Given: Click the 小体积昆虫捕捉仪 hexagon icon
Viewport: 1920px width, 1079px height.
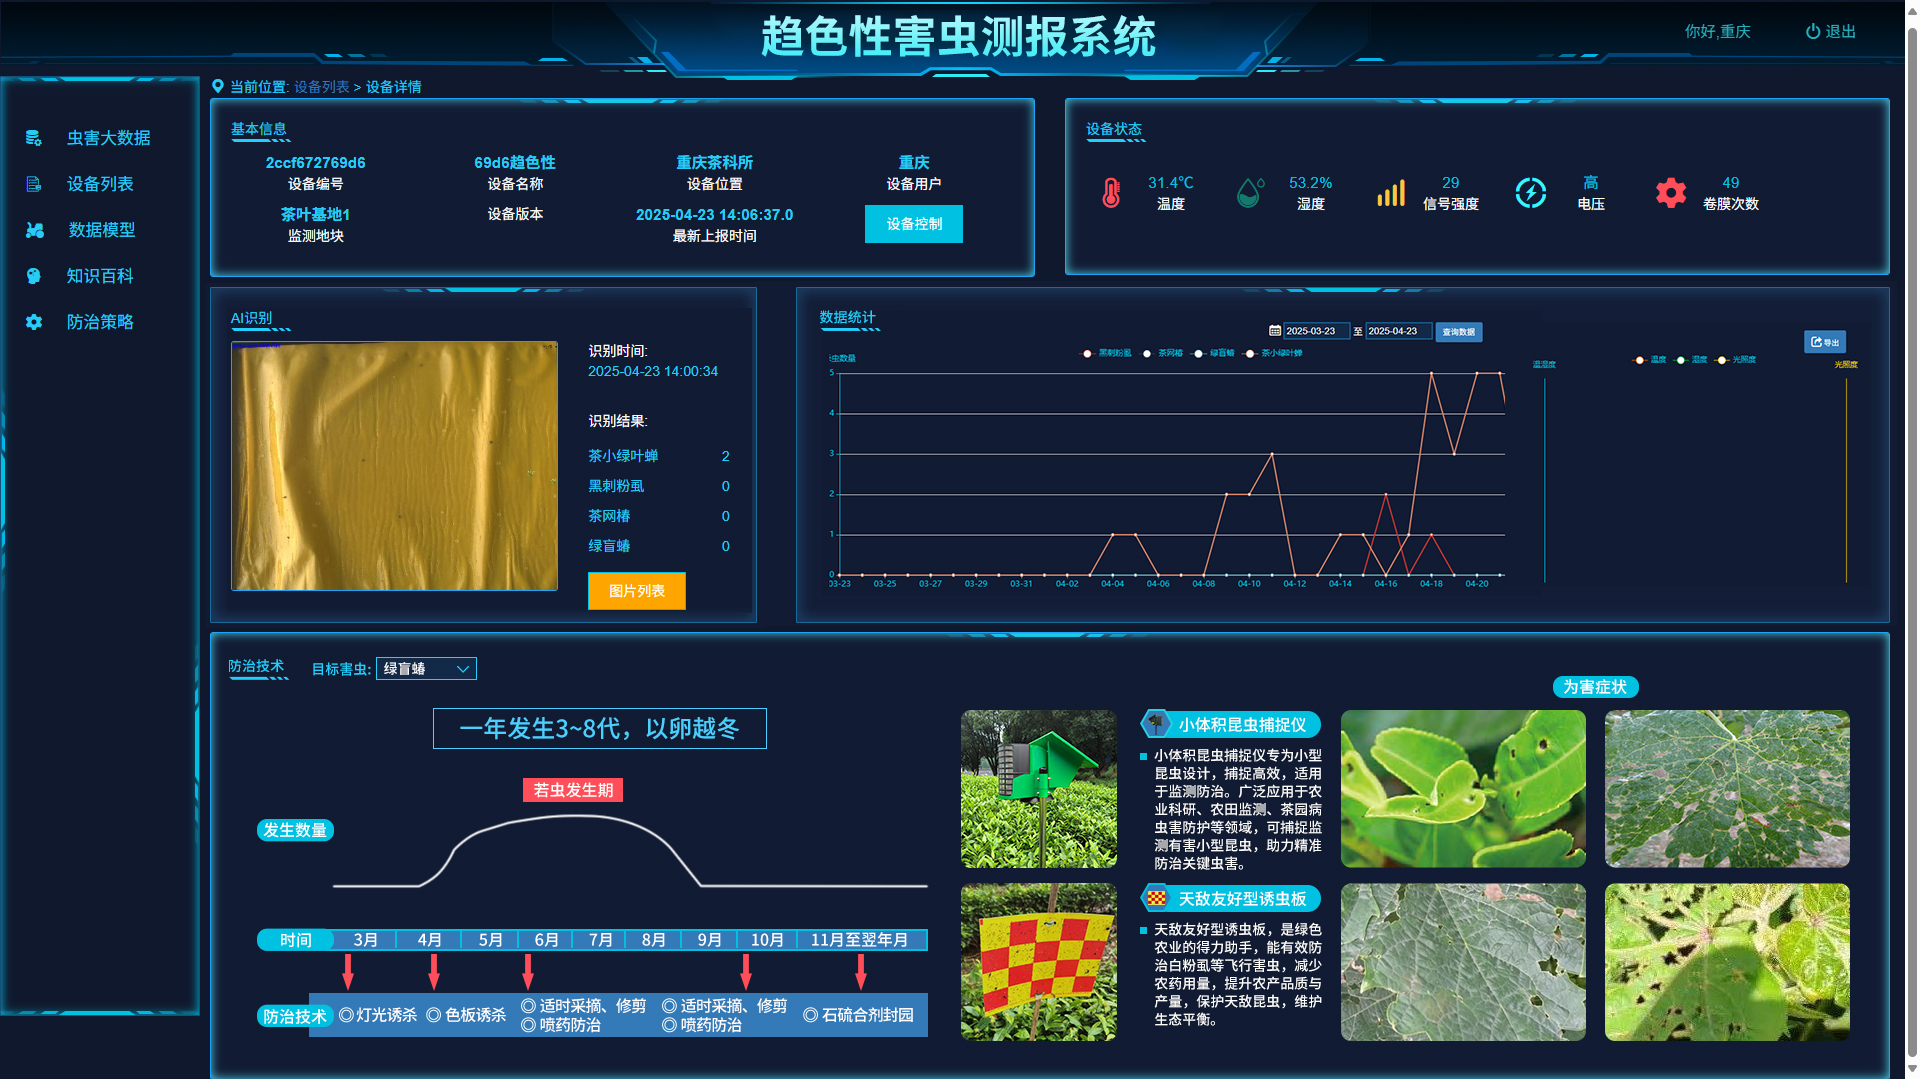Looking at the screenshot, I should click(x=1156, y=723).
